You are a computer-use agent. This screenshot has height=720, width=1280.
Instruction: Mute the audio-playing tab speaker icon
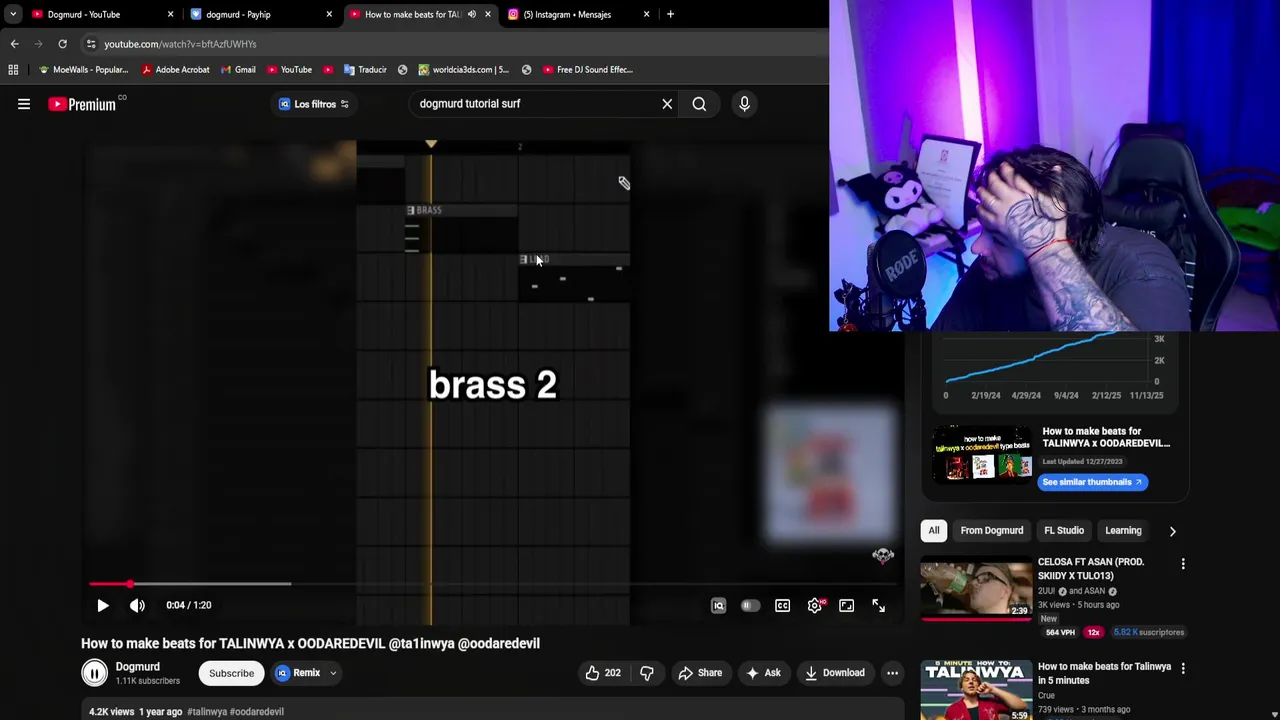pos(472,14)
